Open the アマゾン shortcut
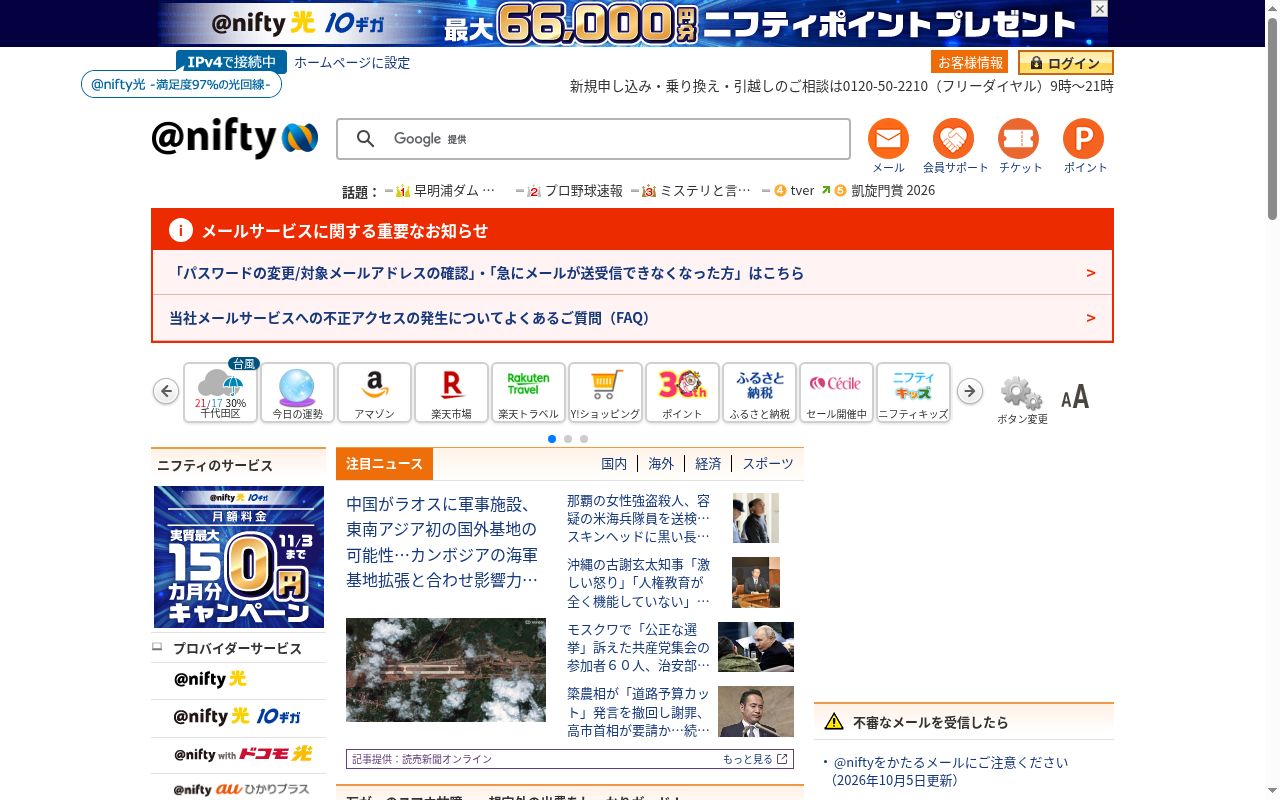Image resolution: width=1280 pixels, height=800 pixels. (375, 392)
